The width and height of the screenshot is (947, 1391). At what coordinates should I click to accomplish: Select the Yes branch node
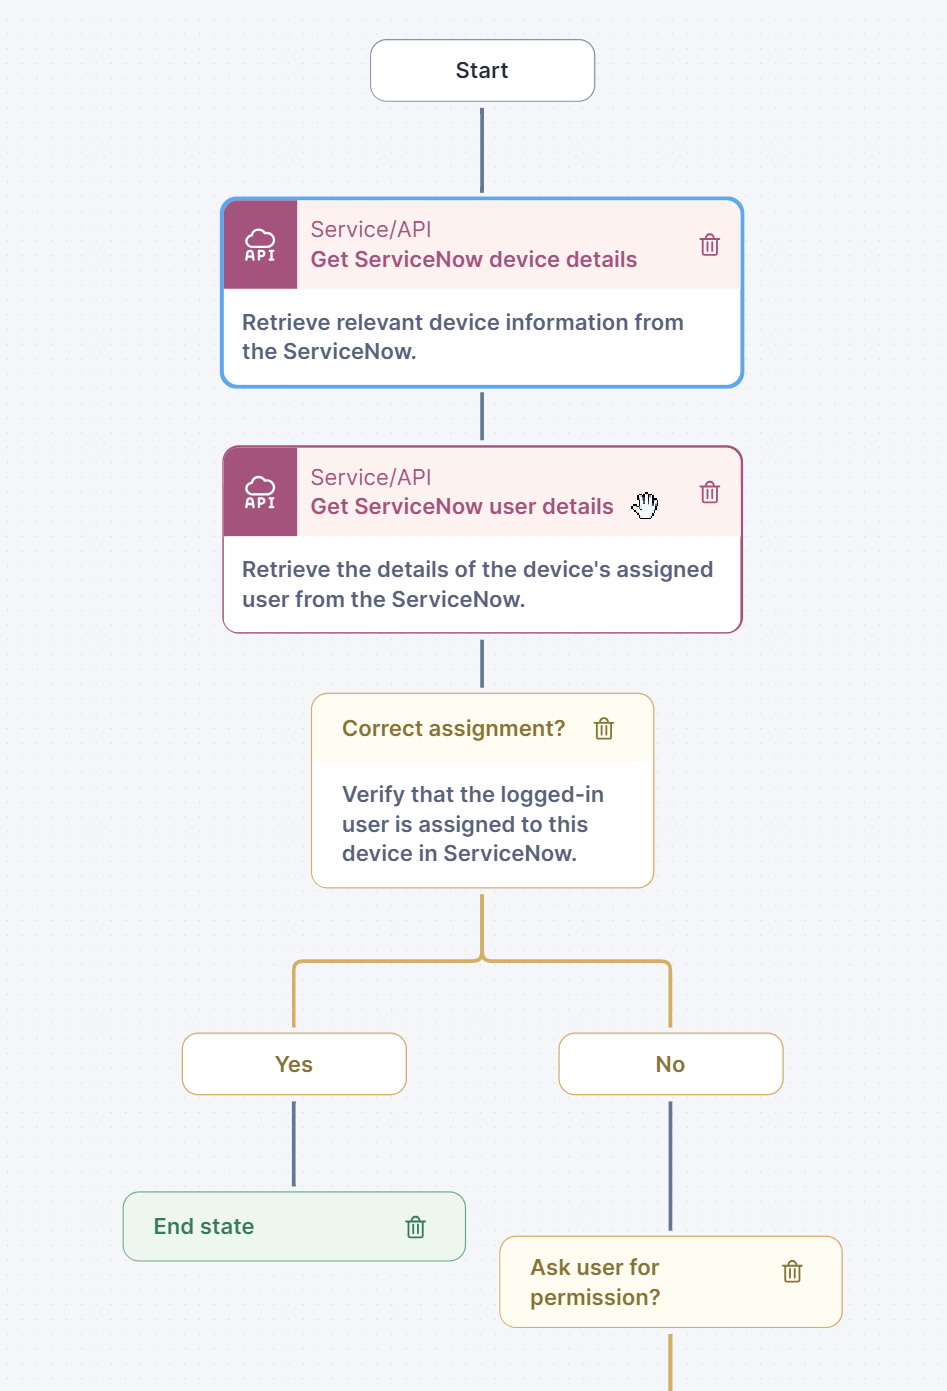(x=294, y=1064)
